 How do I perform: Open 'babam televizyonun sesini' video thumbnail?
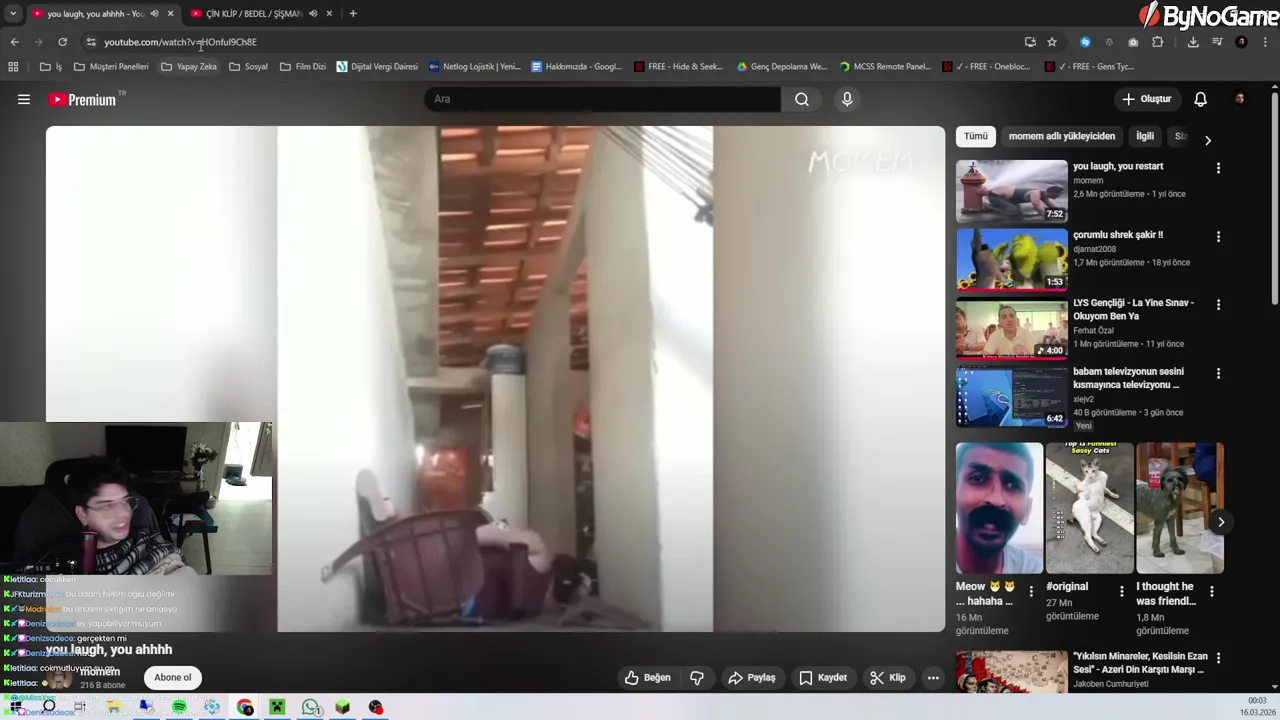click(x=1011, y=395)
